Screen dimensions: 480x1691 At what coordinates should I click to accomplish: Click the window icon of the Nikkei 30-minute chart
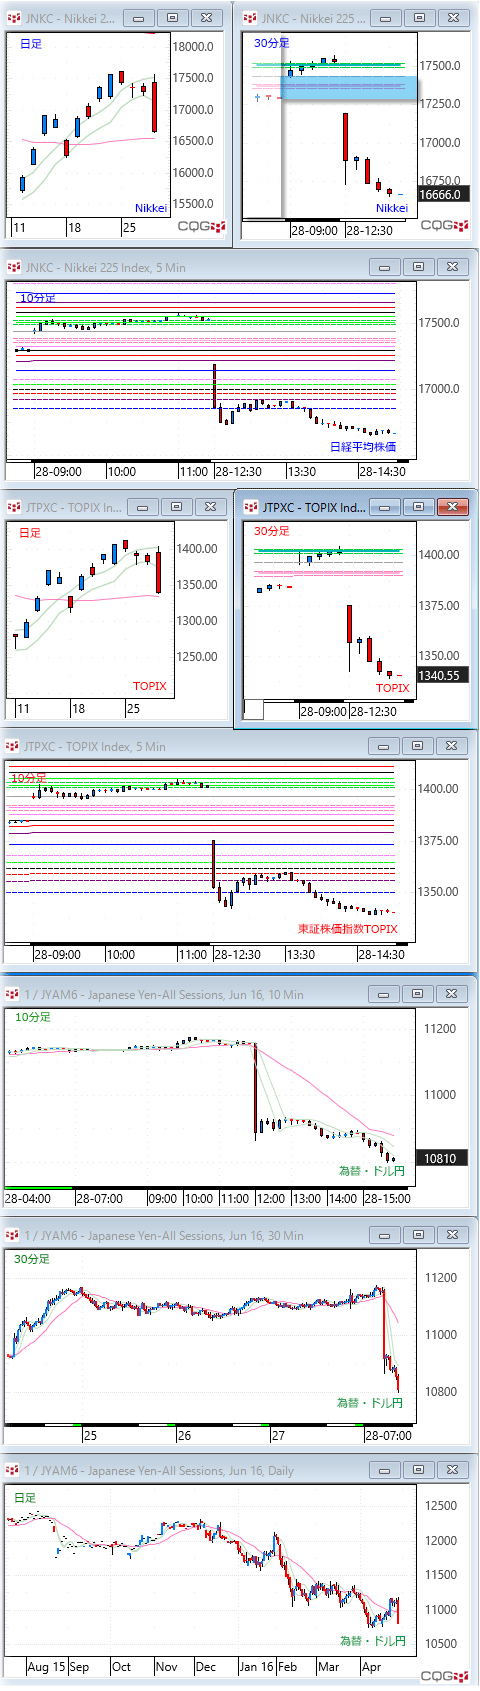pos(250,18)
